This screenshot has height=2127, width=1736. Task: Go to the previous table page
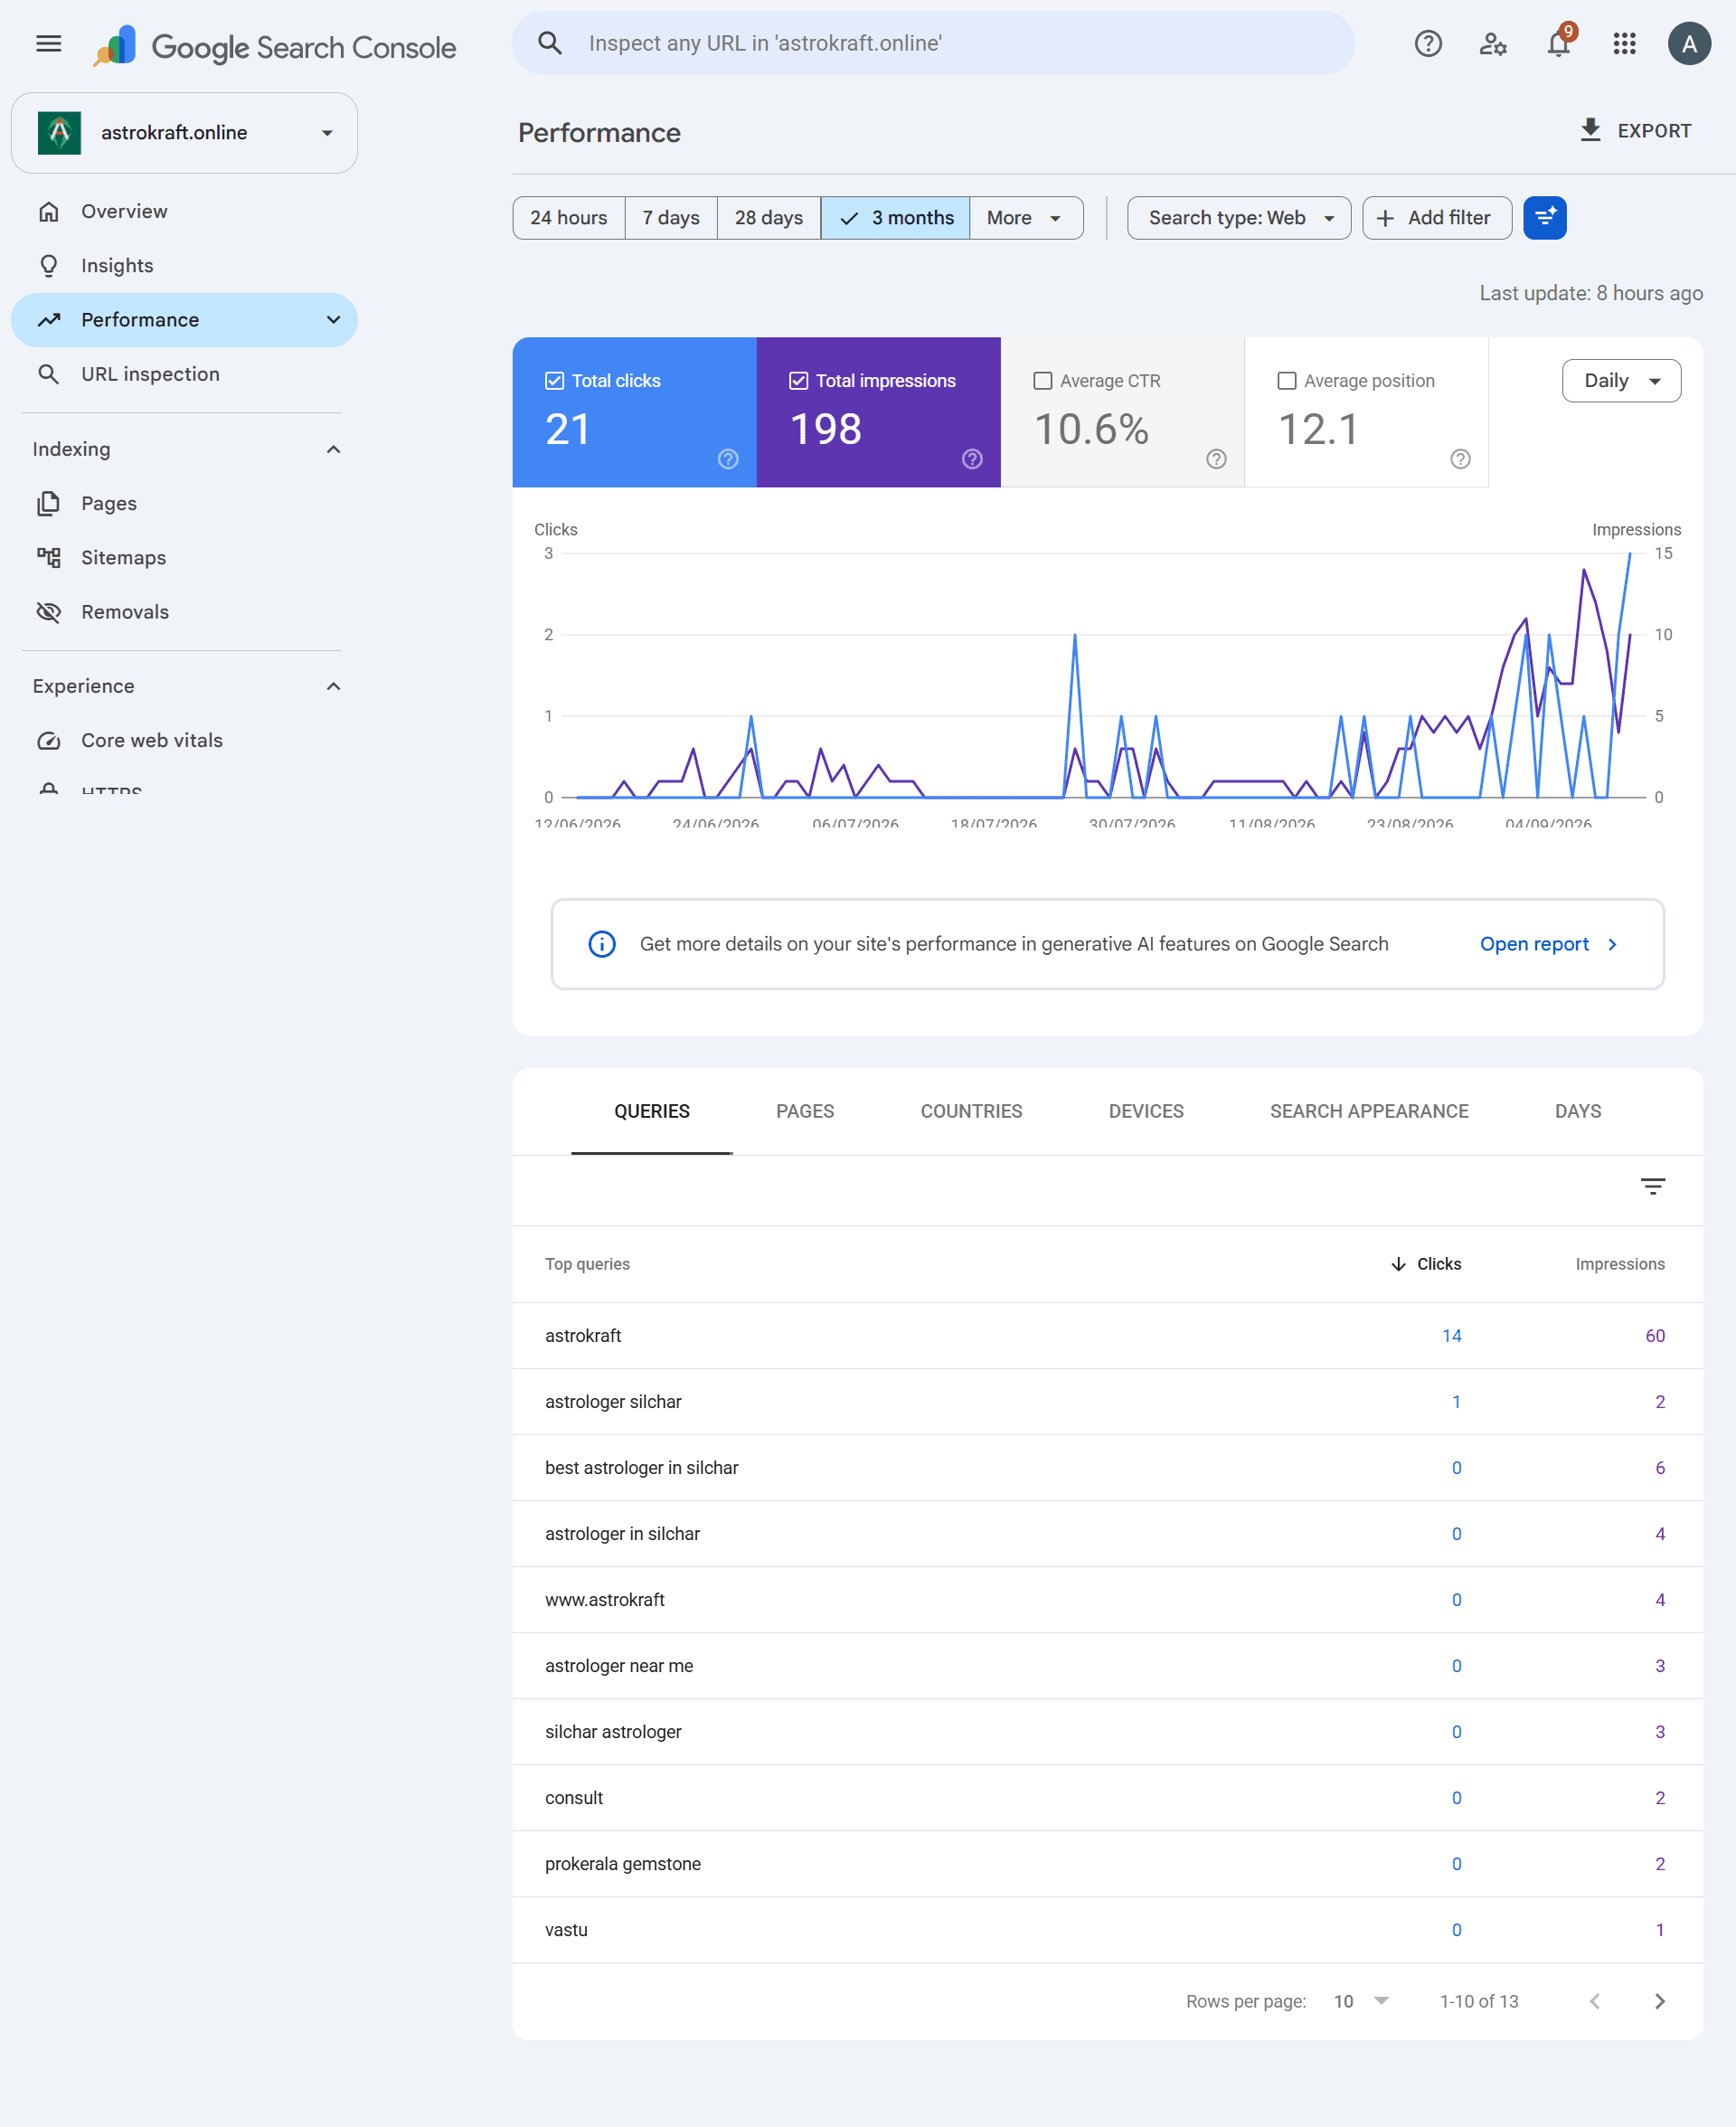point(1595,2001)
